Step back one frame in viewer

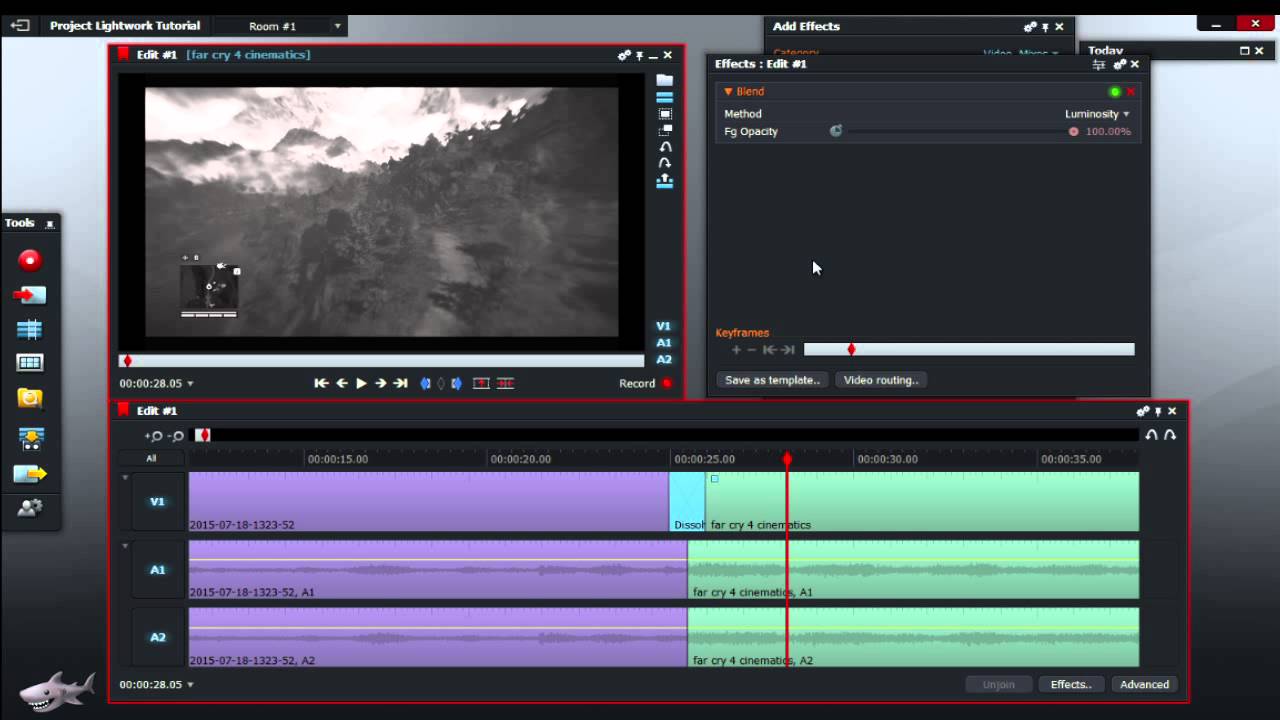342,383
